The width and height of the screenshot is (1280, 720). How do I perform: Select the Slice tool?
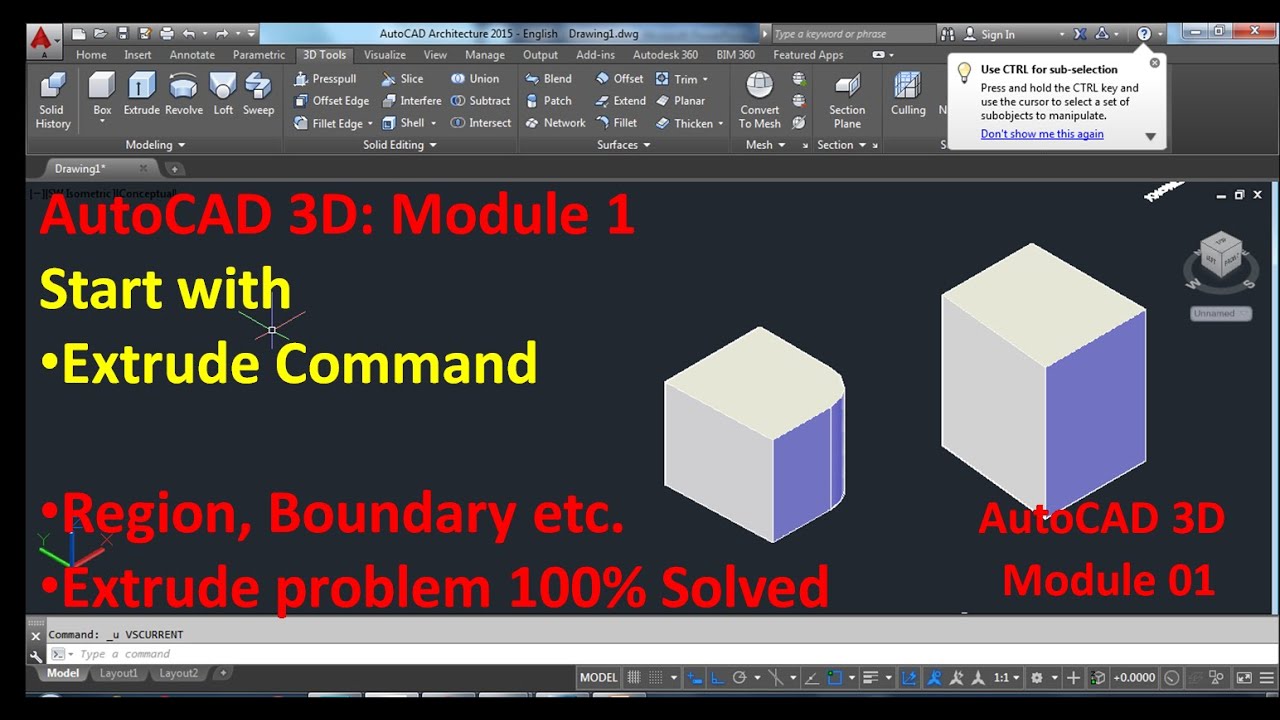pyautogui.click(x=402, y=78)
